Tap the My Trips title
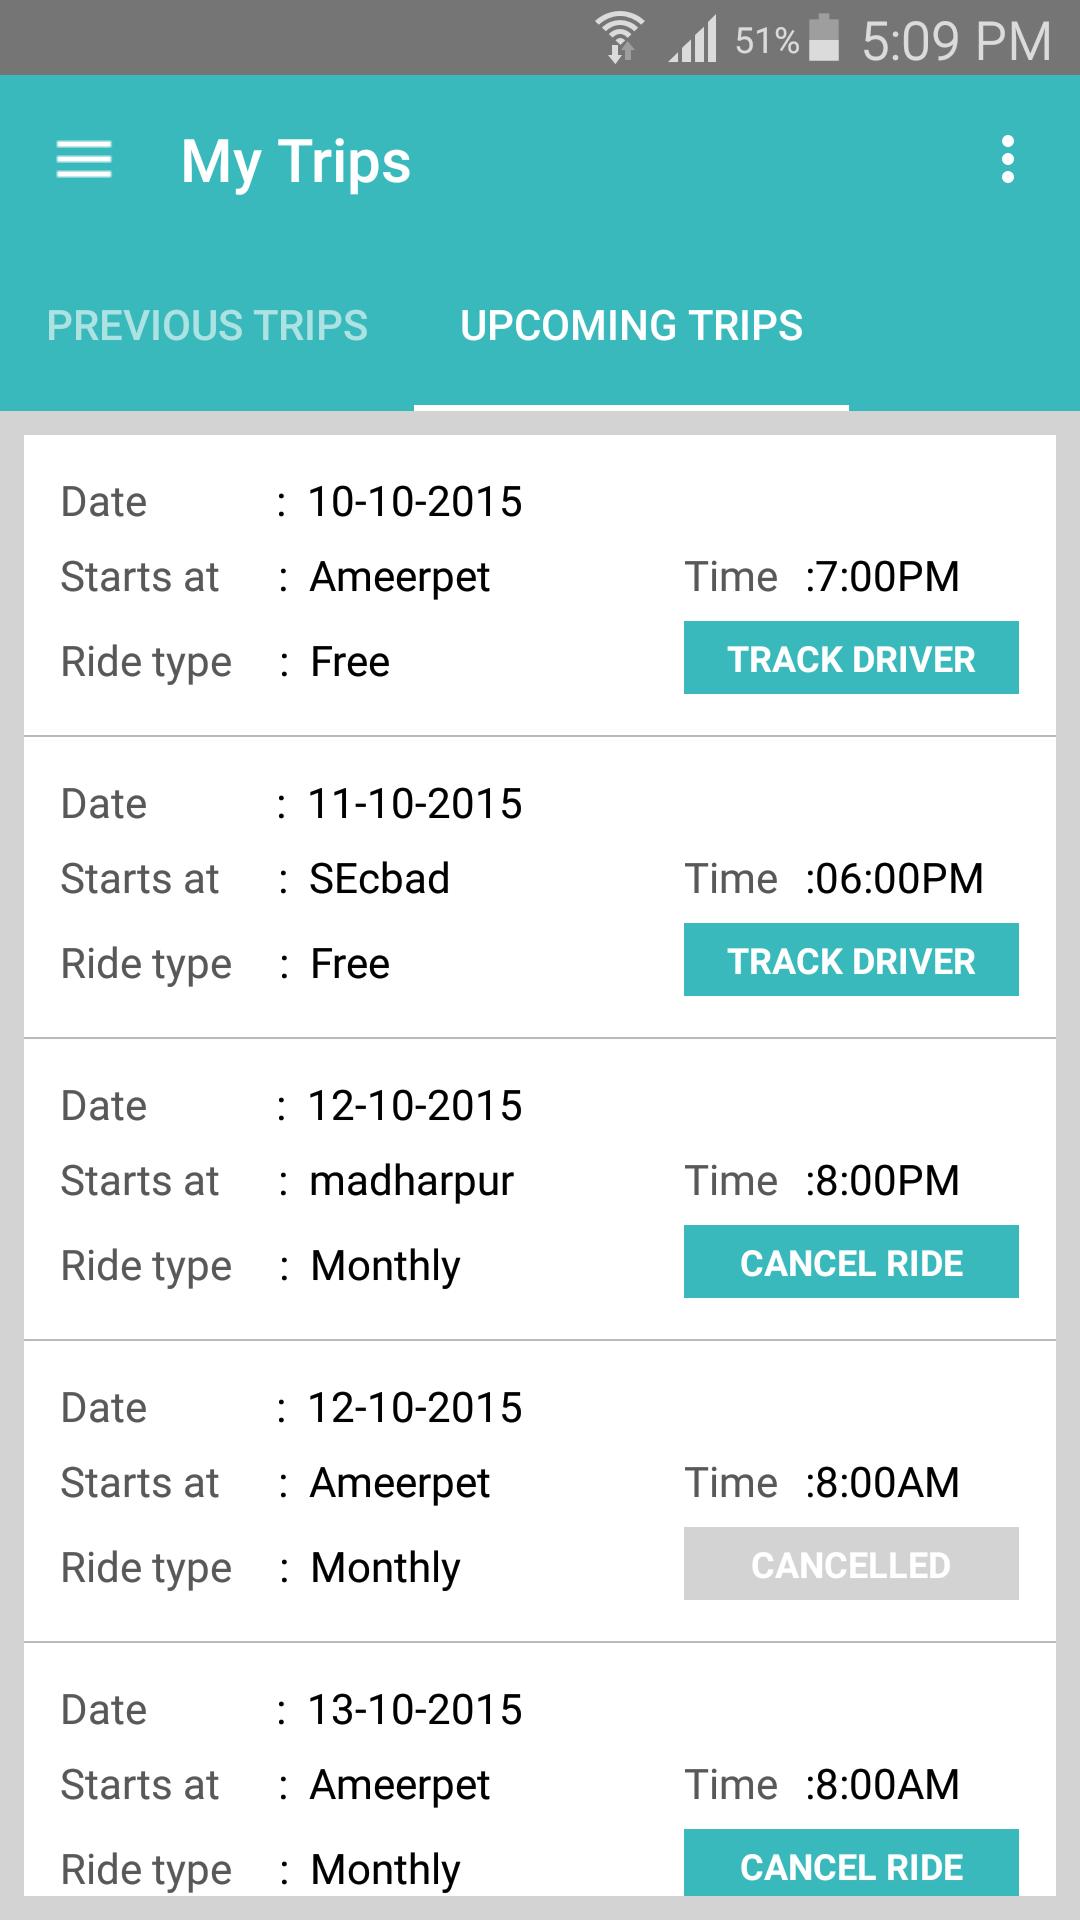This screenshot has width=1080, height=1920. coord(296,162)
